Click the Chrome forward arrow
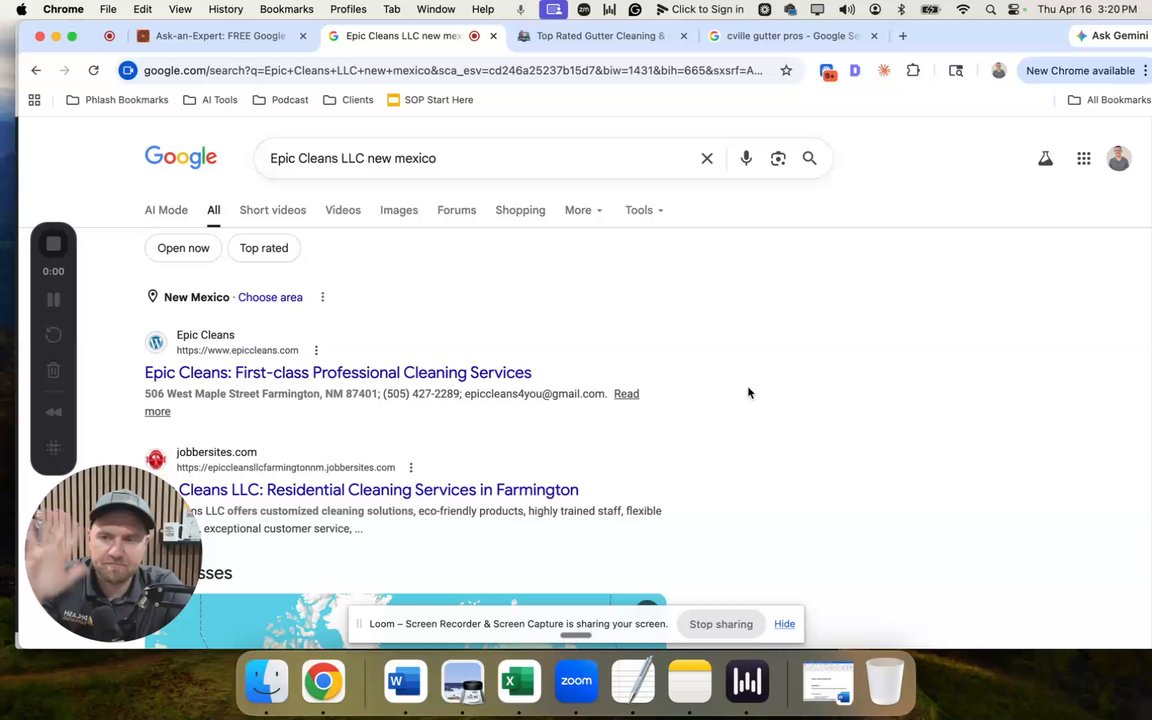The image size is (1152, 720). 65,71
